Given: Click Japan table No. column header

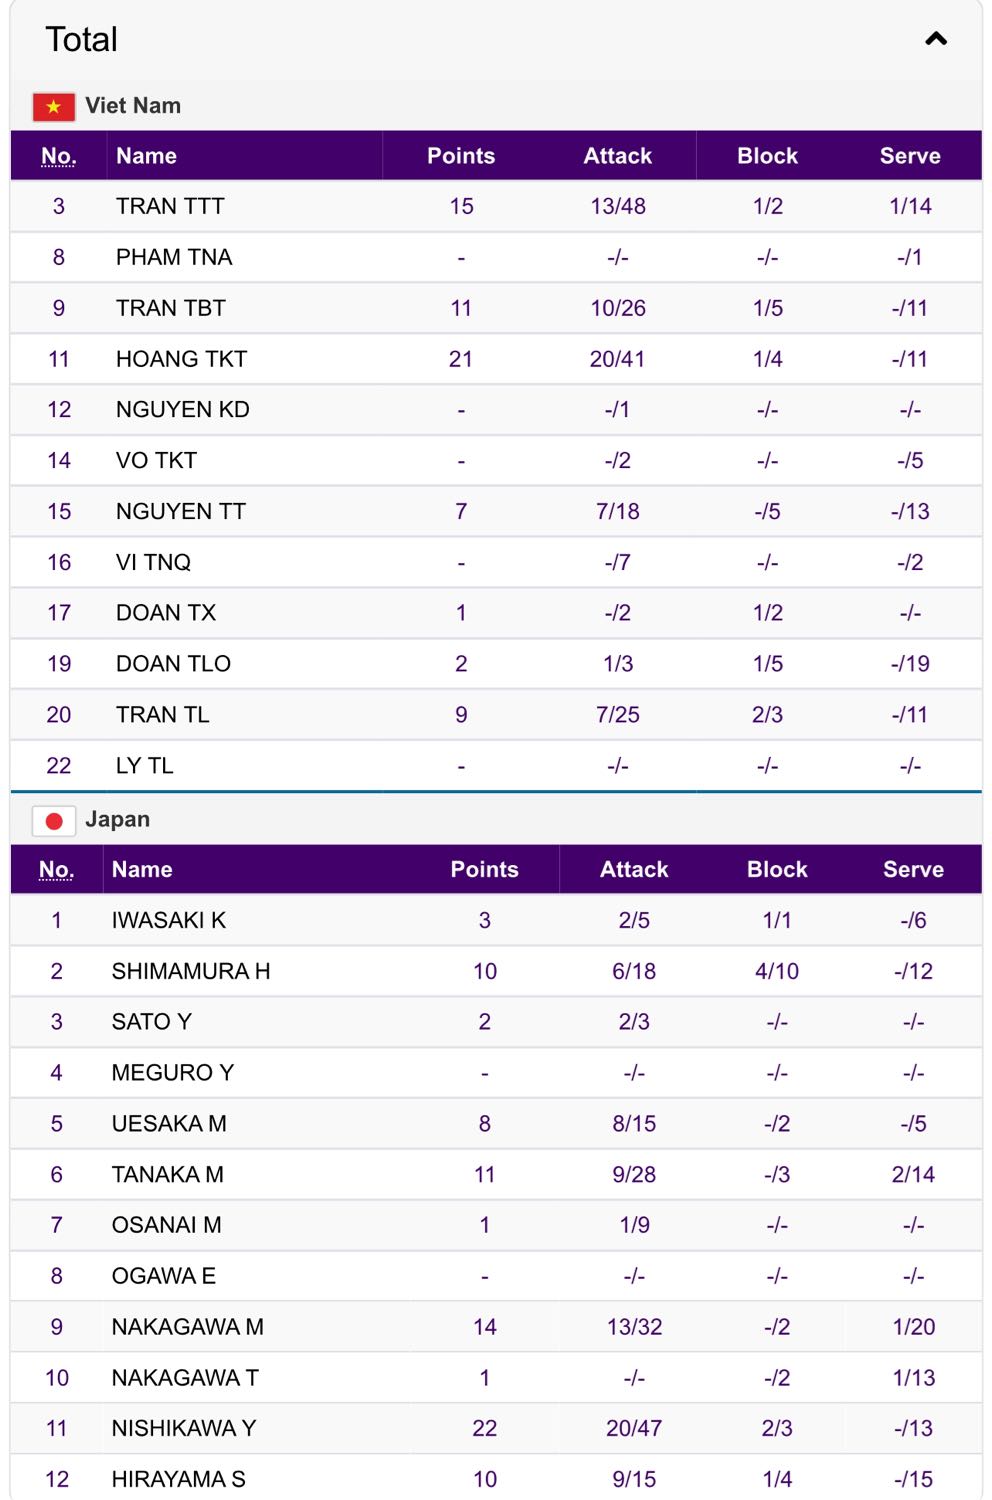Looking at the screenshot, I should tap(56, 870).
